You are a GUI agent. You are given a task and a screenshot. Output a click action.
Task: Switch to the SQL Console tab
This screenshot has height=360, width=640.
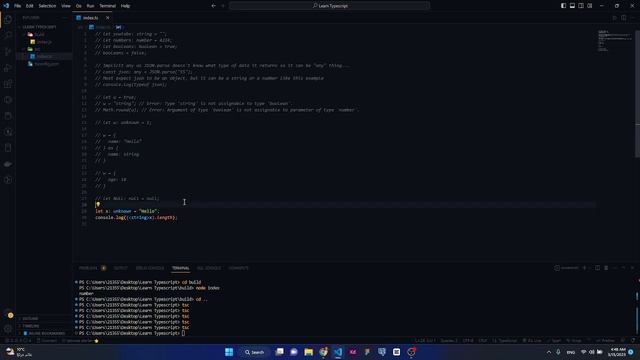pos(209,268)
